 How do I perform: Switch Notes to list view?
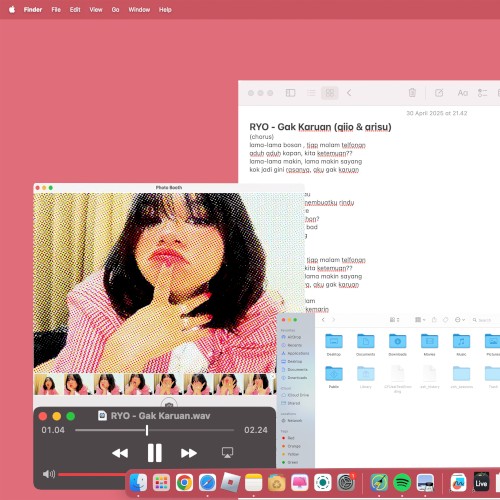click(x=311, y=93)
